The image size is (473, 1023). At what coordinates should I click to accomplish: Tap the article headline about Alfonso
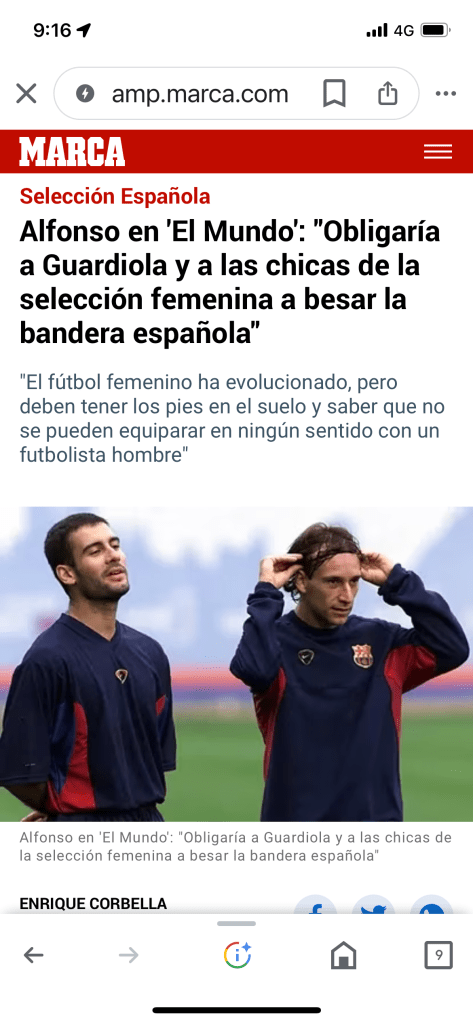pos(230,282)
